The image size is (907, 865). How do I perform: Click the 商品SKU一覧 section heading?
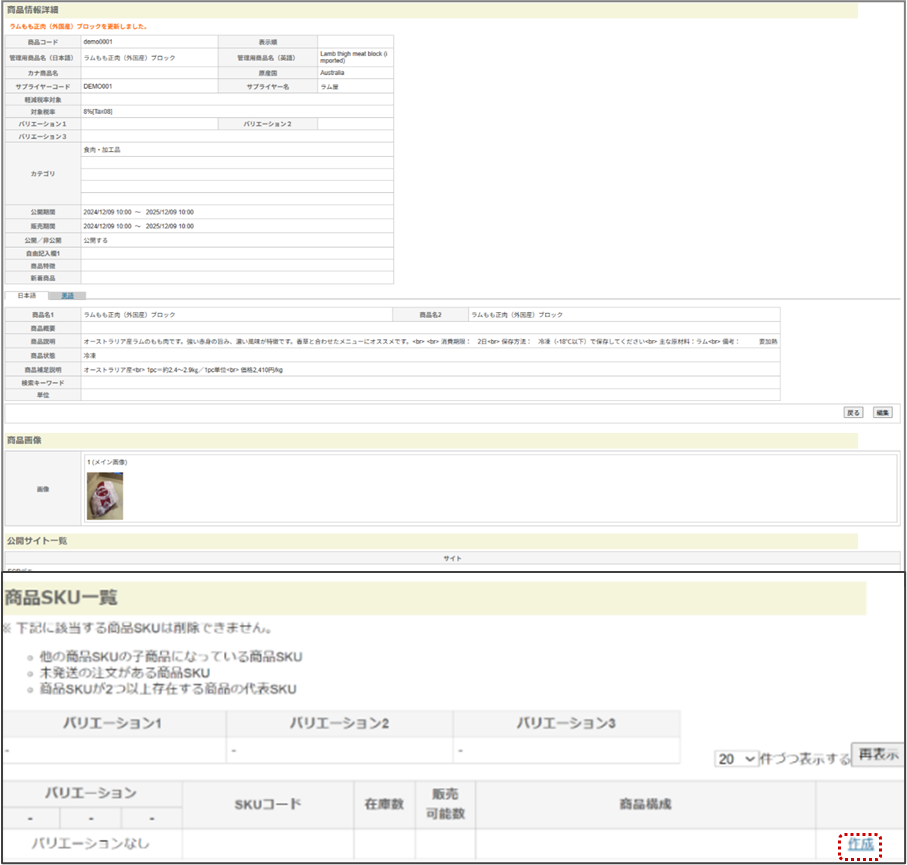pos(62,598)
